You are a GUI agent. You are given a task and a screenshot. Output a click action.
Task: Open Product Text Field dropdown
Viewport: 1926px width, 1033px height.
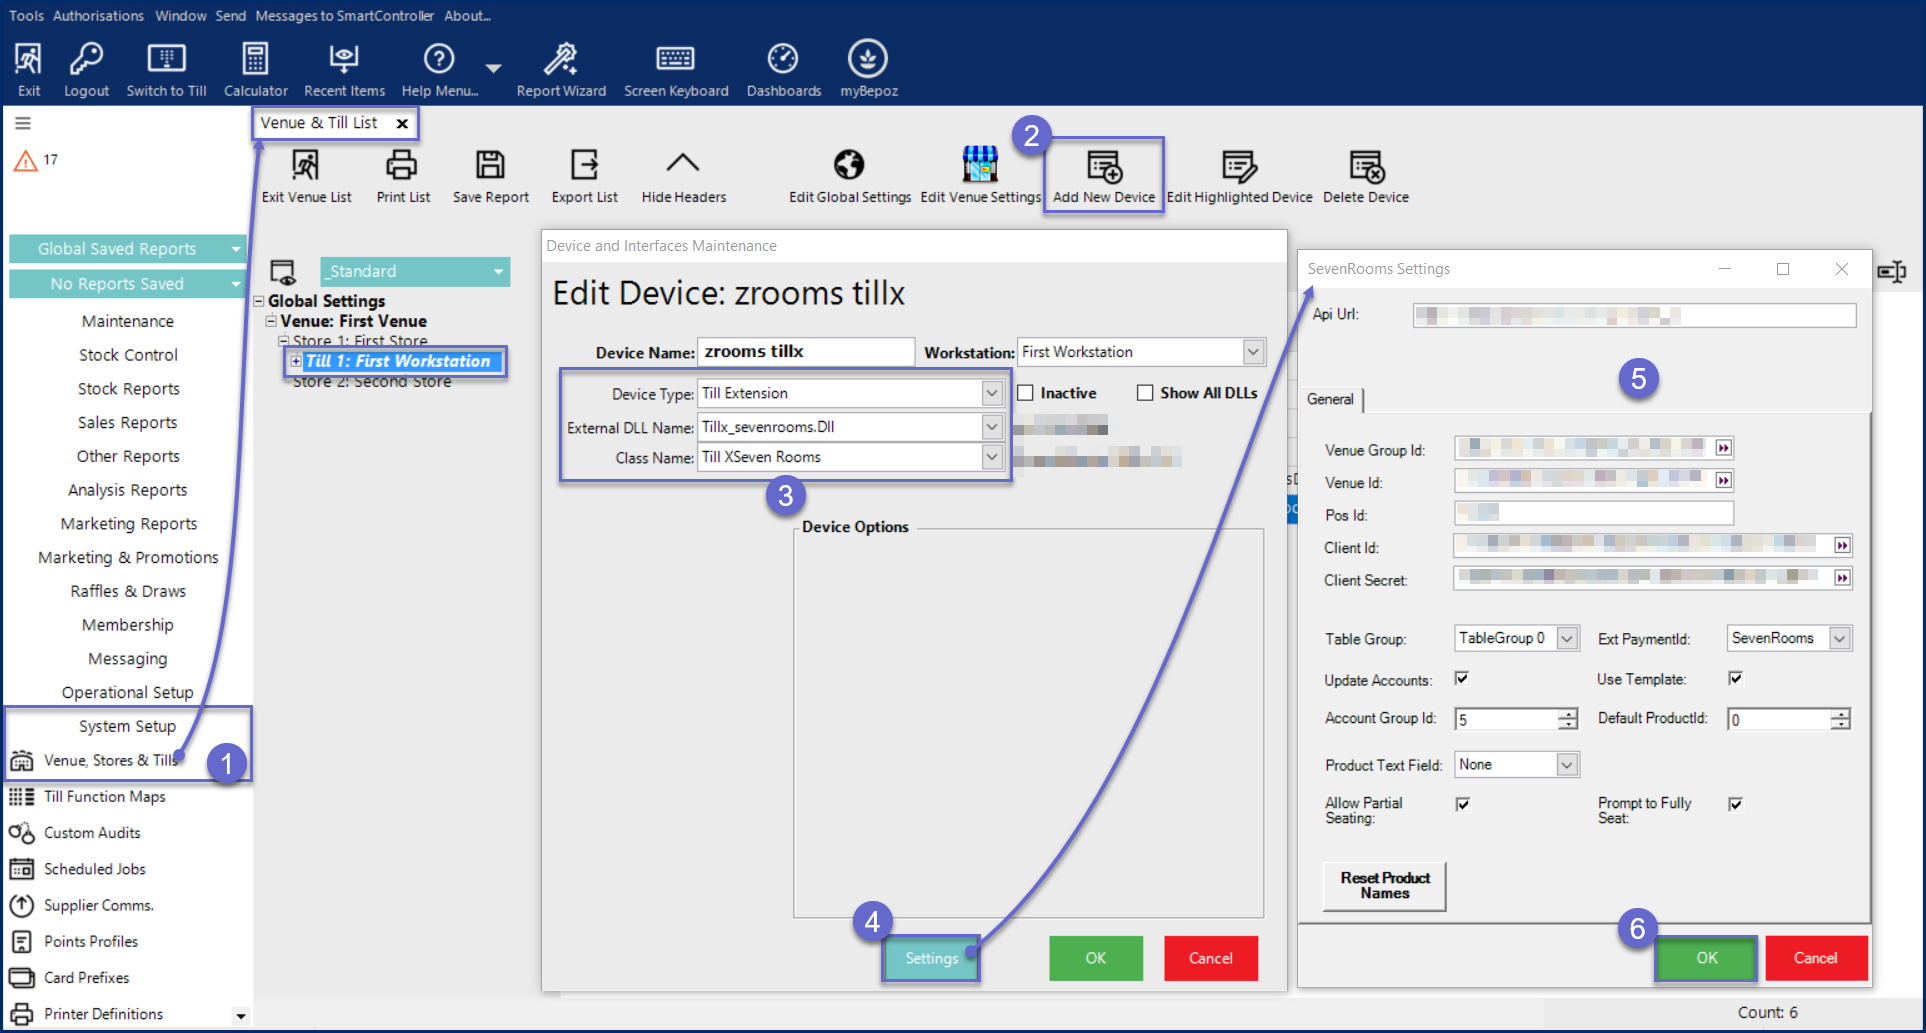click(x=1567, y=765)
